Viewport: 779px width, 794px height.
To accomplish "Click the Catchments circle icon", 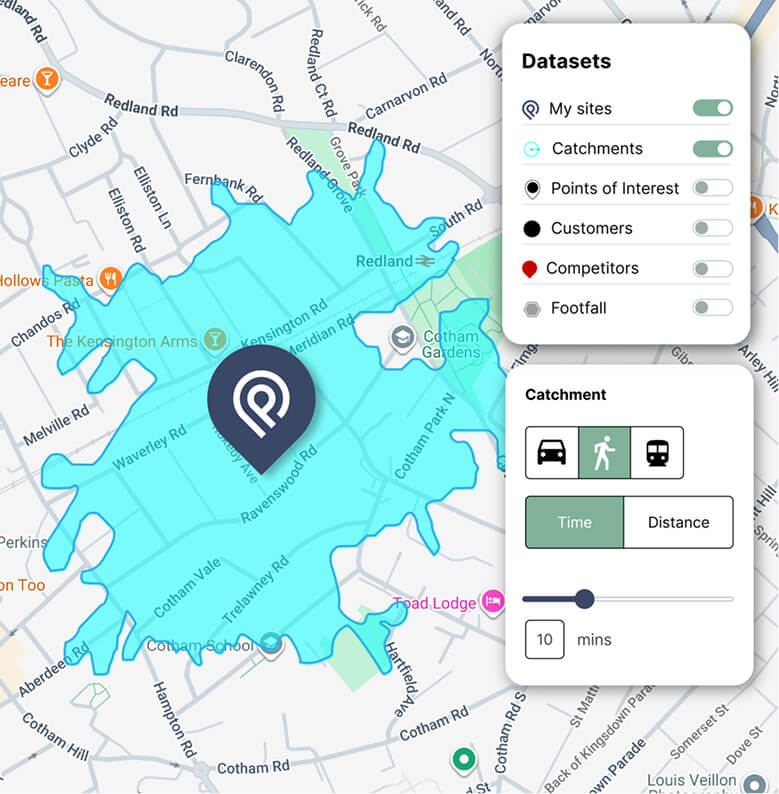I will [531, 149].
